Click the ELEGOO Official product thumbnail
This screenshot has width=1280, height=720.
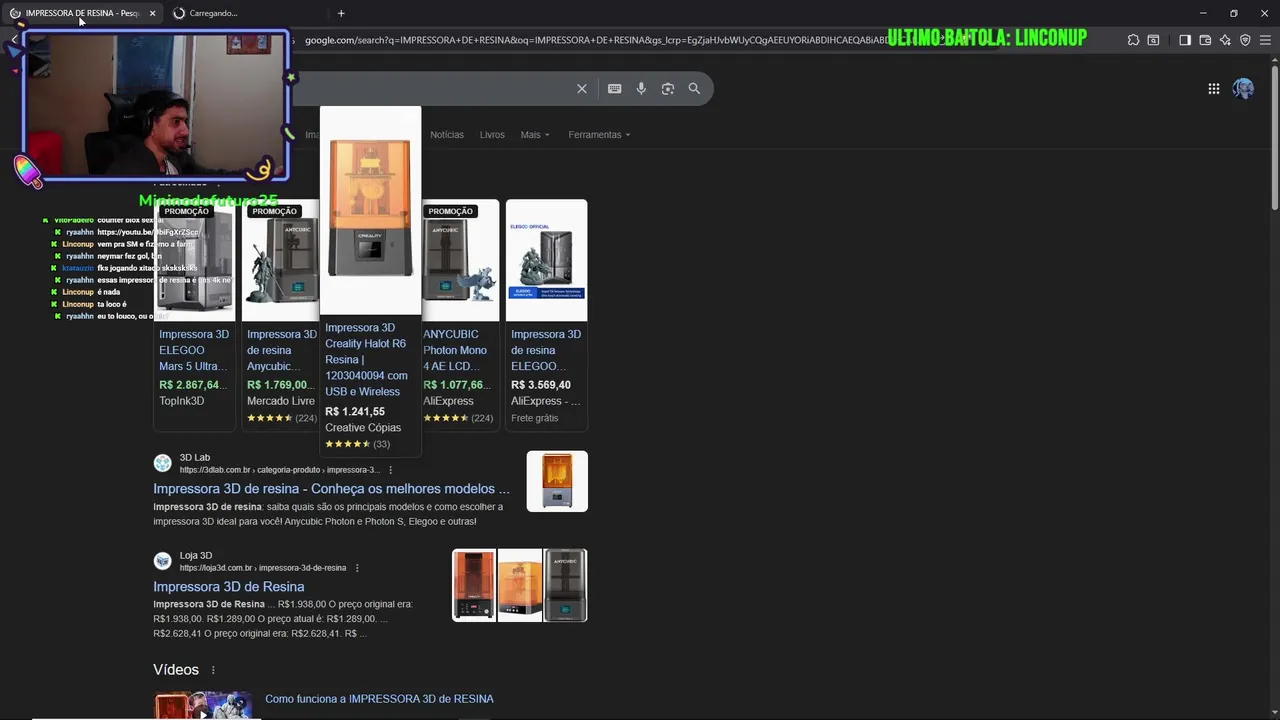(x=546, y=260)
